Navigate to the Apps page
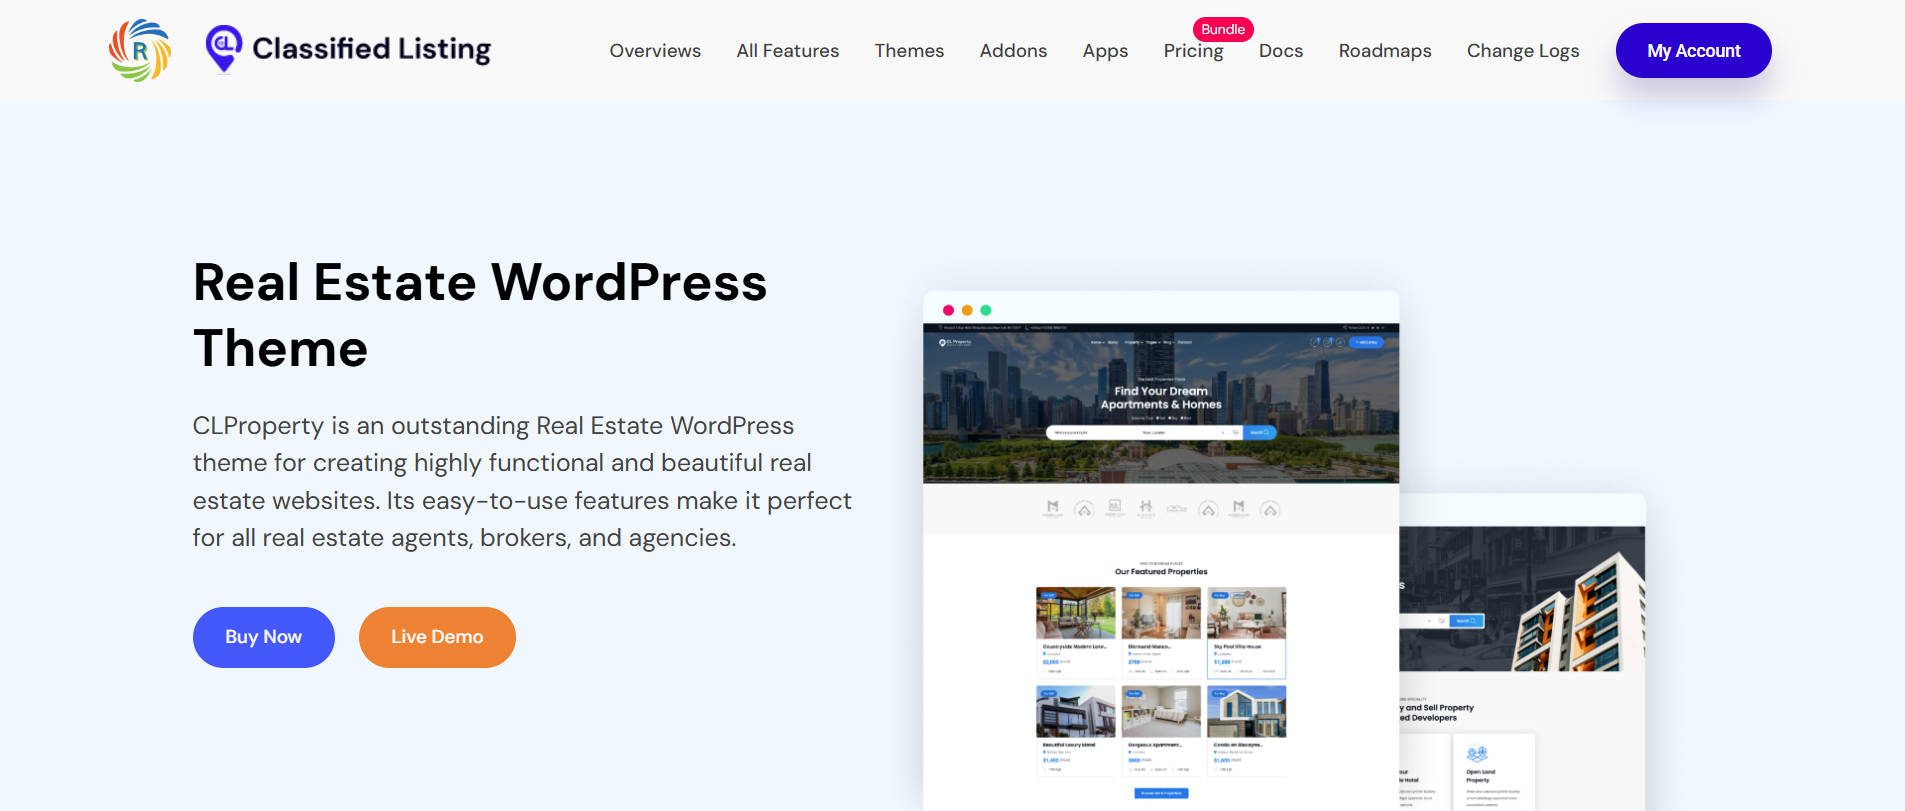Image resolution: width=1905 pixels, height=811 pixels. click(1105, 51)
